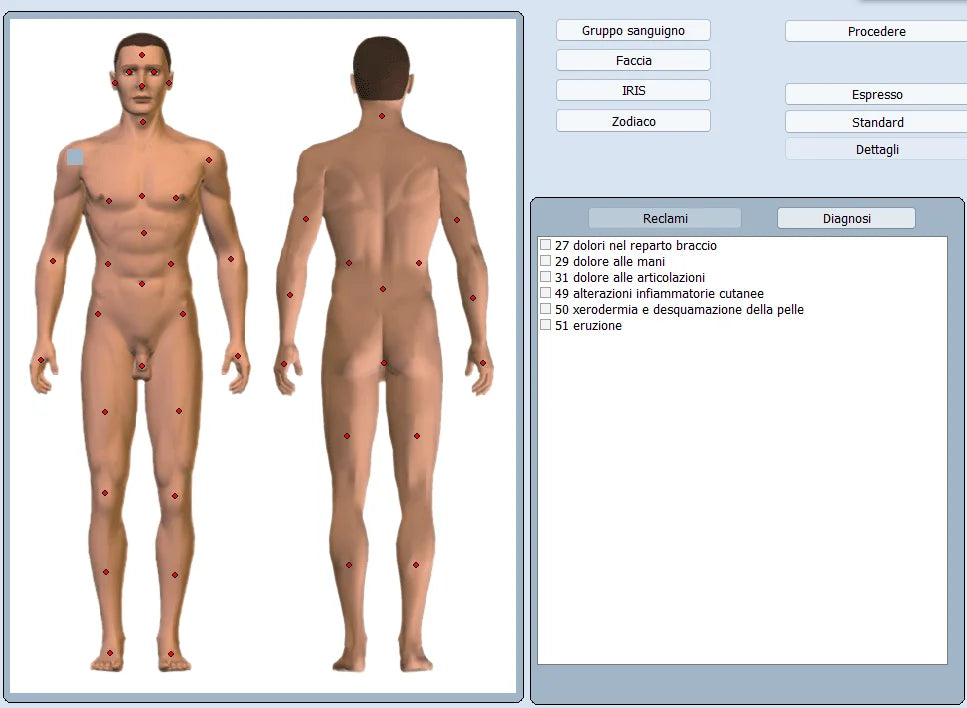Choose the Espresso mode button

point(876,94)
